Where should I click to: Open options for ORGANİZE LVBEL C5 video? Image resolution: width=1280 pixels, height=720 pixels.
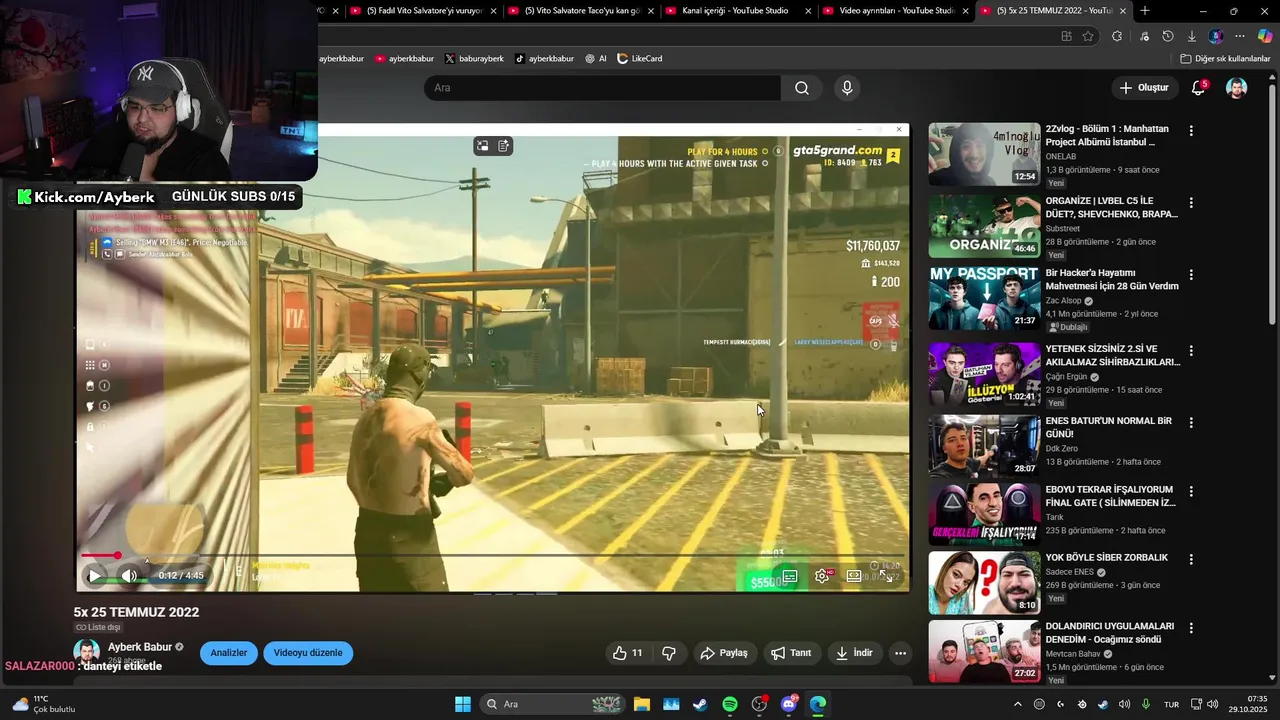tap(1191, 203)
